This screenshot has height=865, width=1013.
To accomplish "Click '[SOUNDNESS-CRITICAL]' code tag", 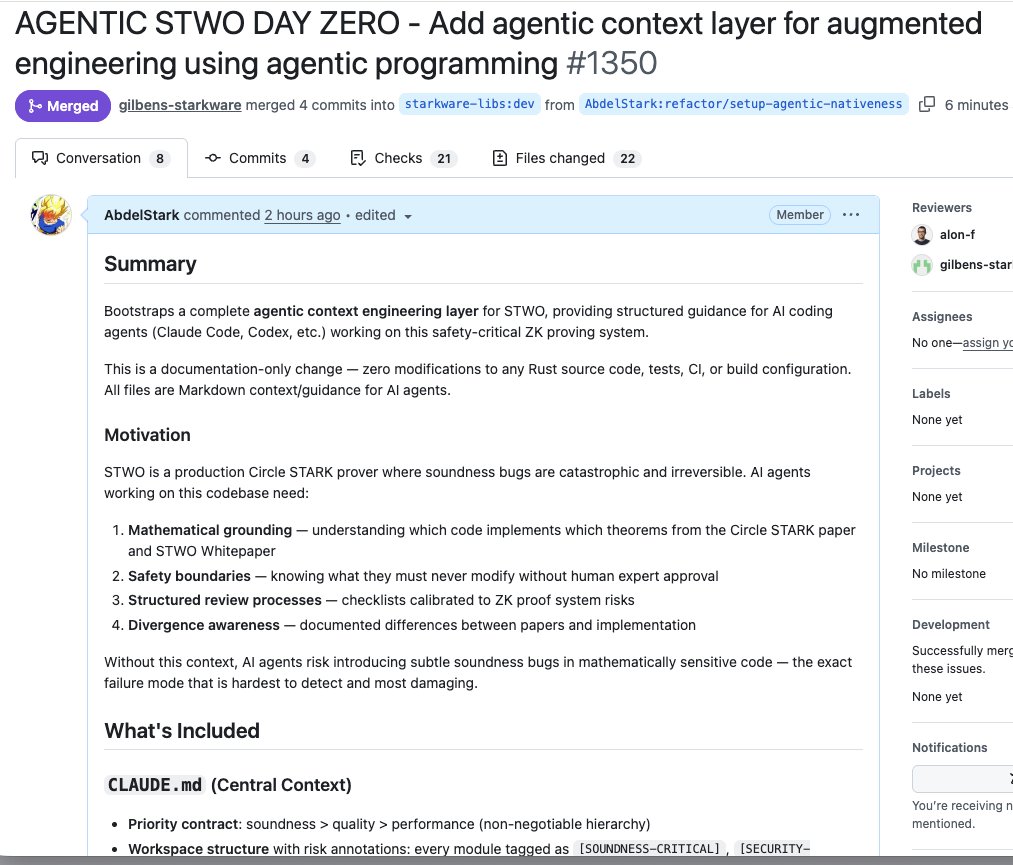I will (x=649, y=848).
